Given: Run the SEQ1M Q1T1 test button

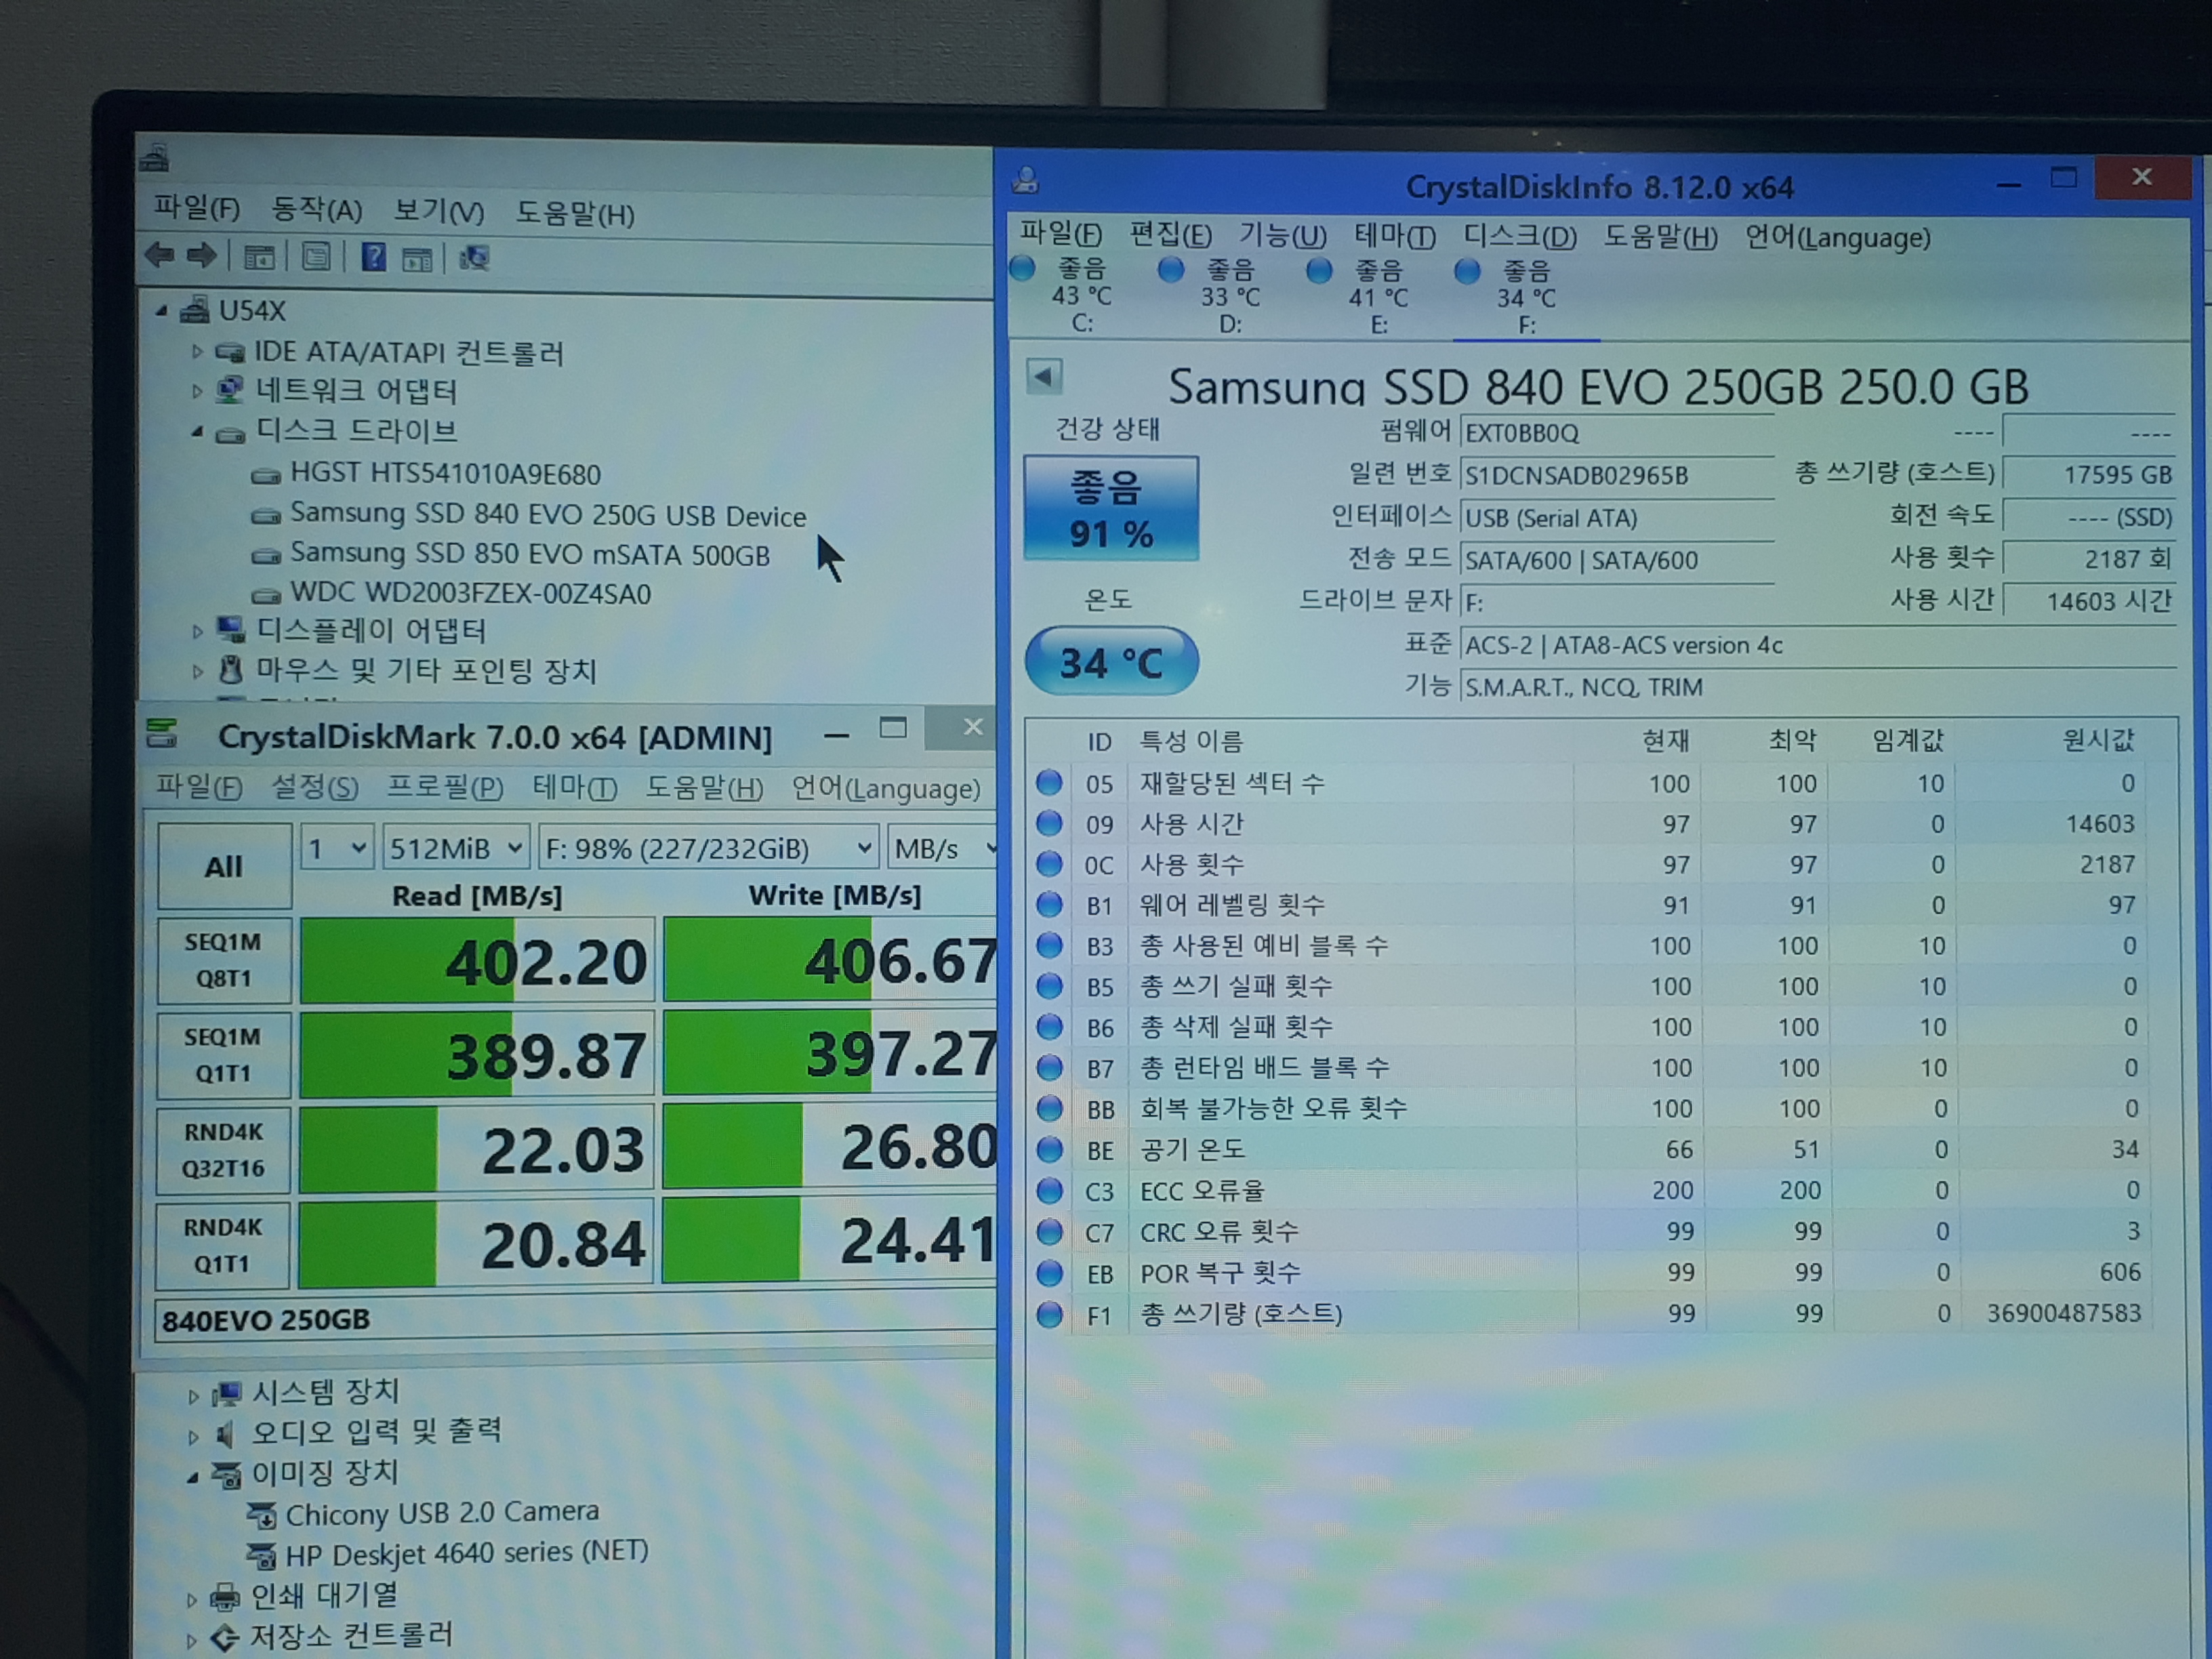Looking at the screenshot, I should click(224, 1055).
